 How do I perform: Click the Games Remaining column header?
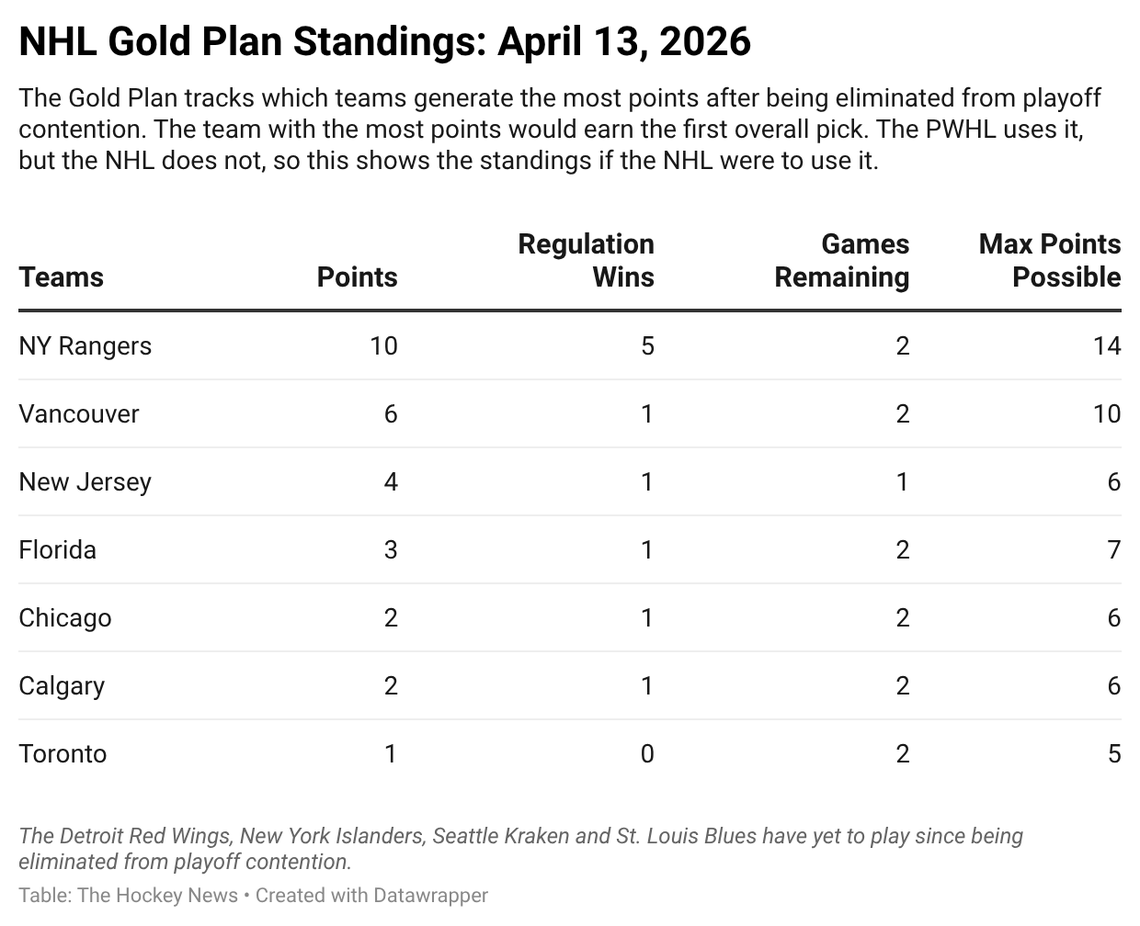pos(842,261)
